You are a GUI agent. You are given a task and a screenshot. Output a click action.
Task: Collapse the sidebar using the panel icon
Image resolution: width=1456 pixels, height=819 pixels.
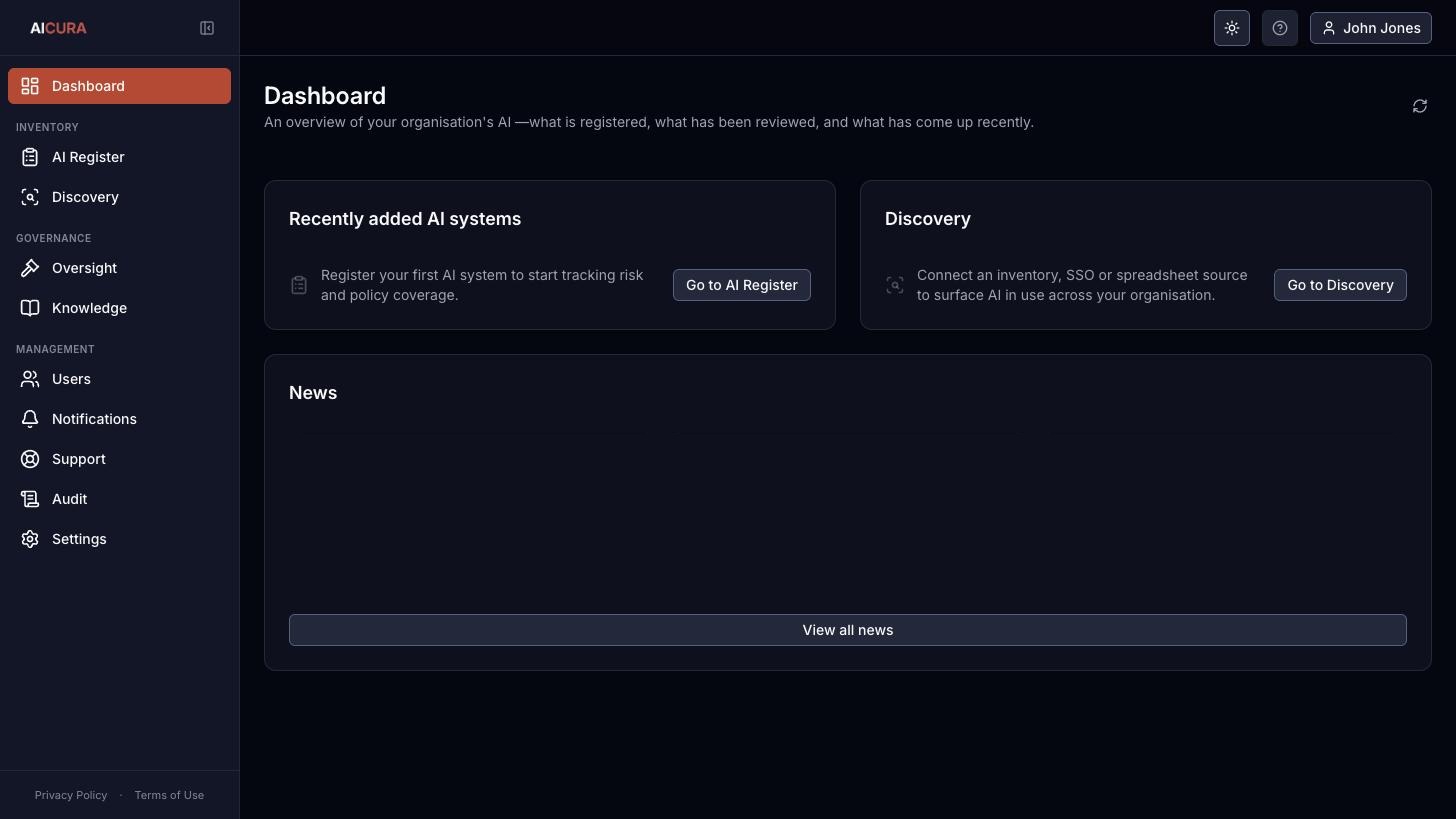pos(207,28)
